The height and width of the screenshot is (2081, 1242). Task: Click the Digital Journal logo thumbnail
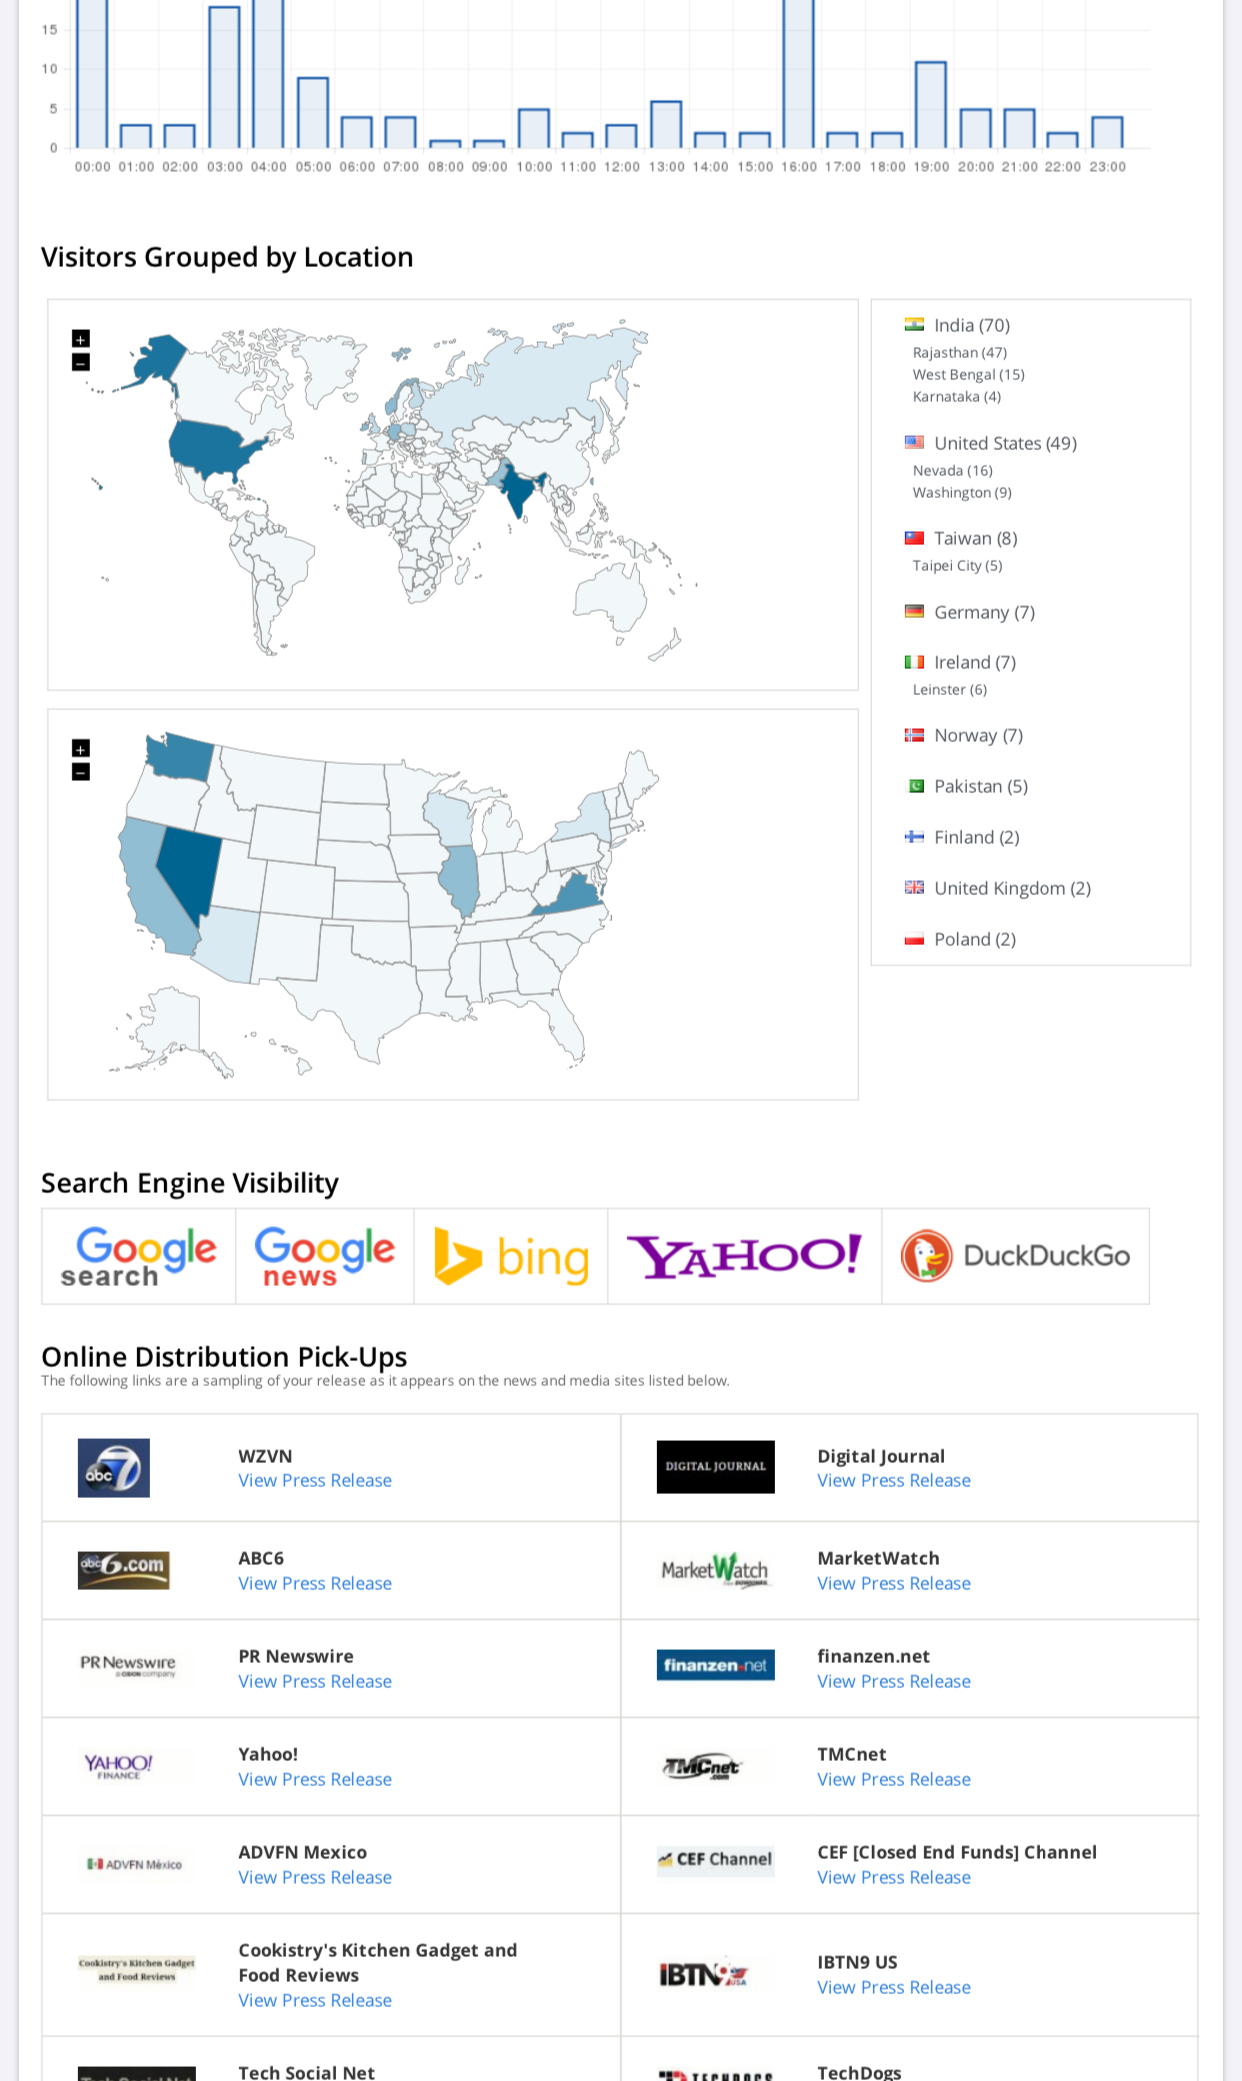(x=715, y=1467)
